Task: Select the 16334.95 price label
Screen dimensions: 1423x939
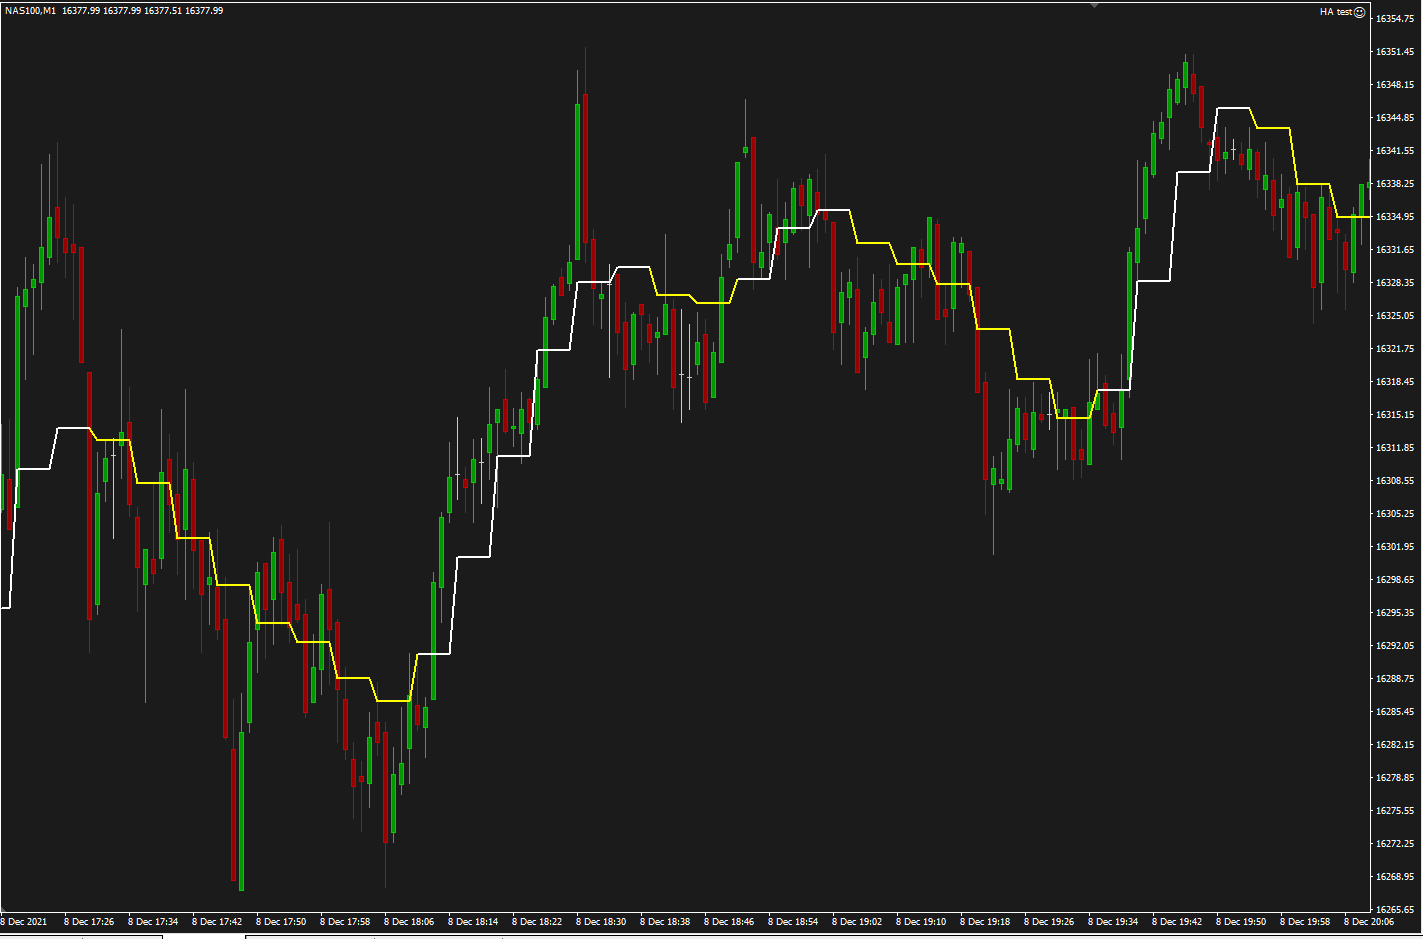Action: (x=1395, y=217)
